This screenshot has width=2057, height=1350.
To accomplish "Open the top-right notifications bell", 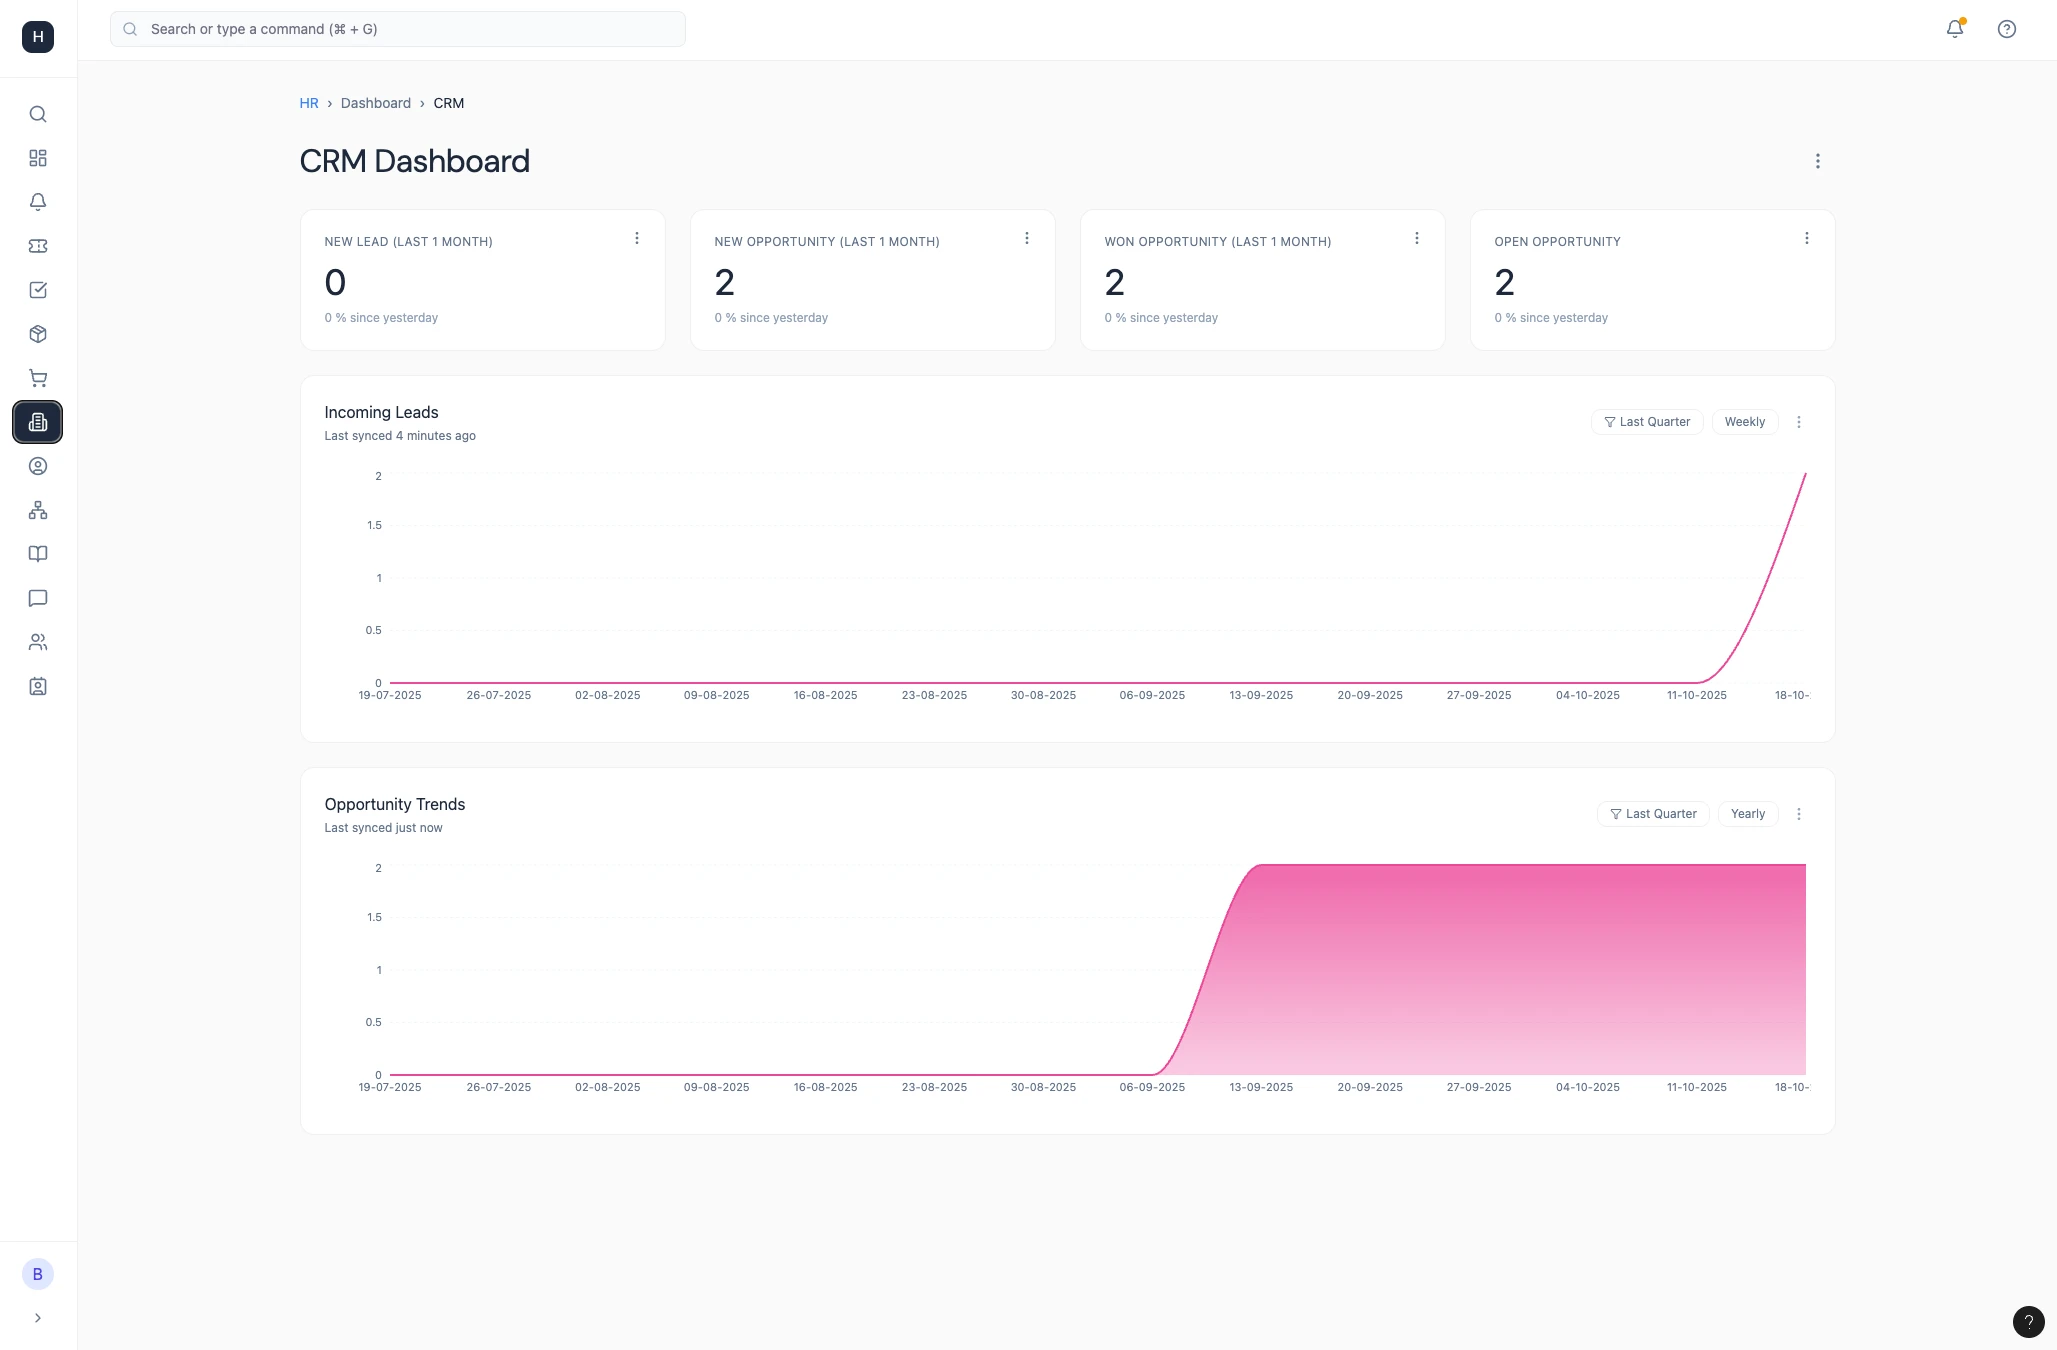I will 1955,29.
